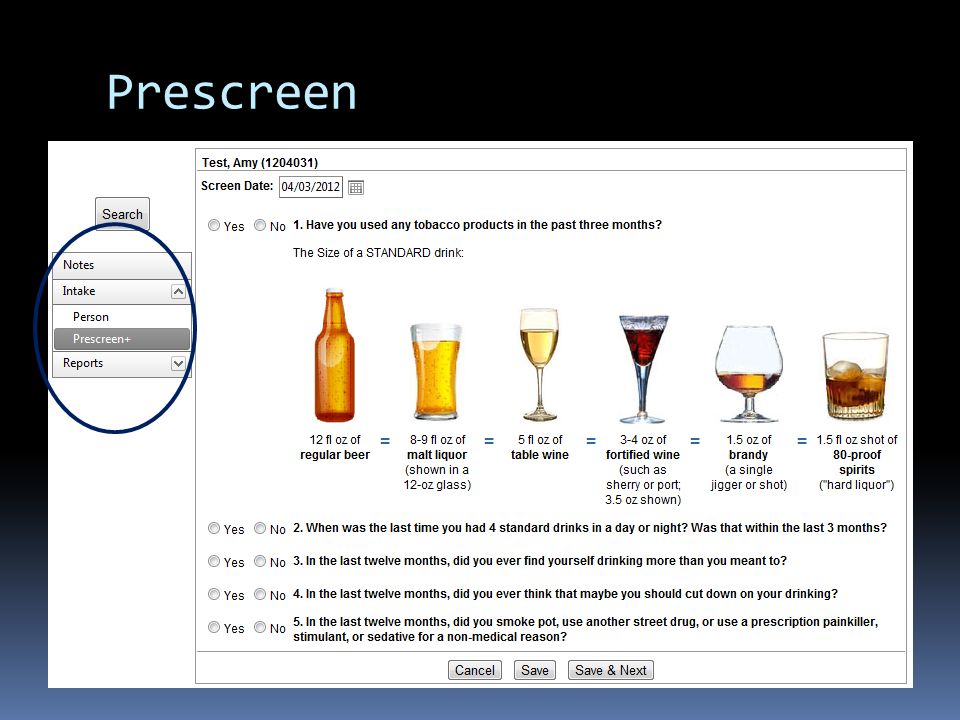Select Yes for tobacco products question
Screen dimensions: 960x720
214,225
